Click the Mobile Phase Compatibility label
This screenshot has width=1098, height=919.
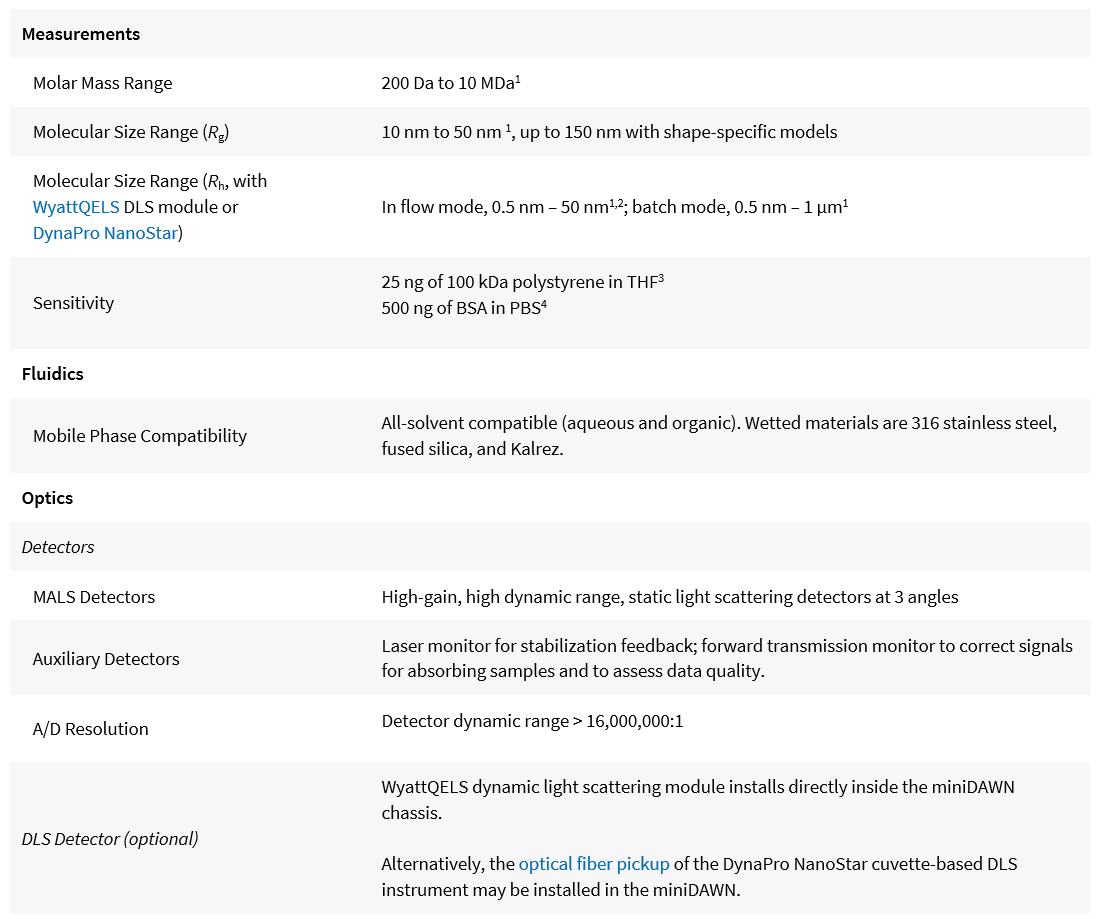pyautogui.click(x=139, y=436)
